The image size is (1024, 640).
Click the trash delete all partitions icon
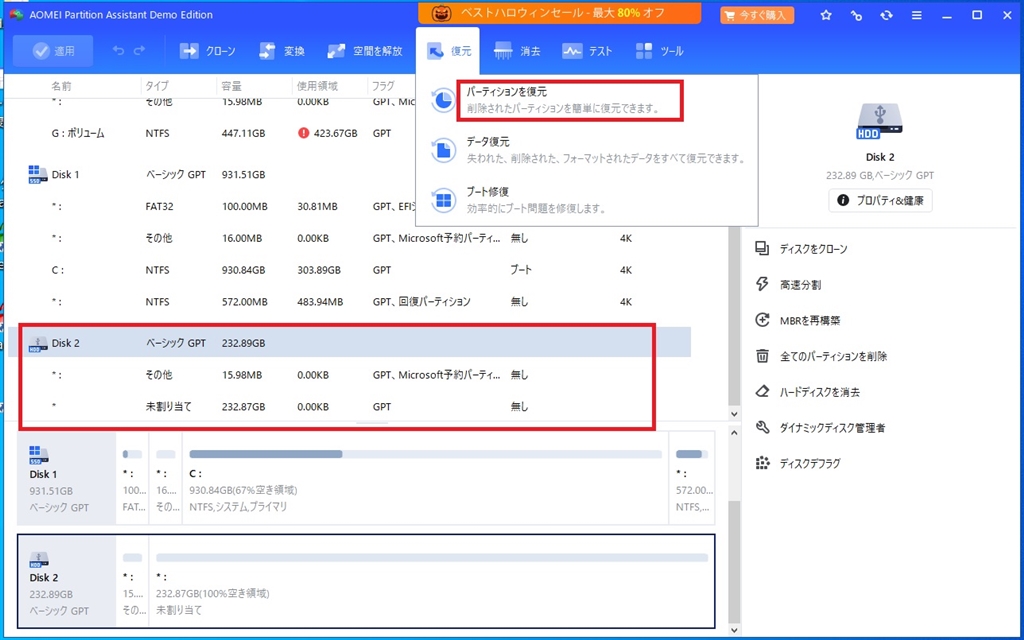(762, 356)
